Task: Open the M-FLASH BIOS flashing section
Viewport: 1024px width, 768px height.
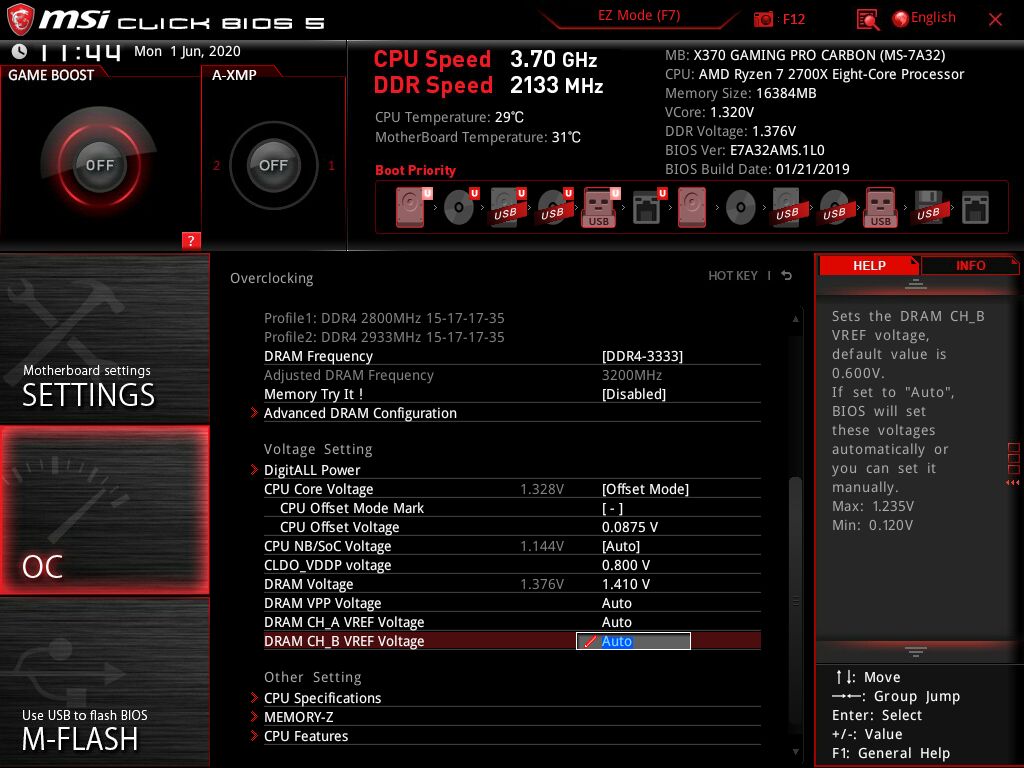Action: (104, 682)
